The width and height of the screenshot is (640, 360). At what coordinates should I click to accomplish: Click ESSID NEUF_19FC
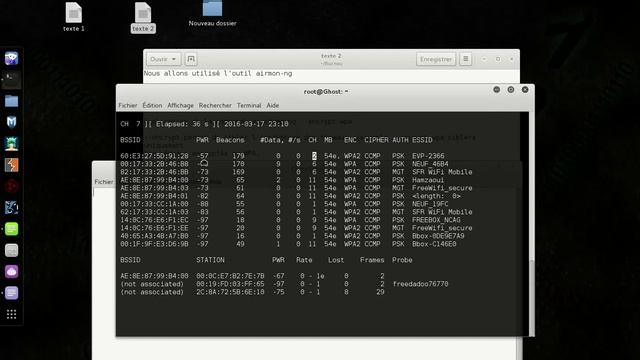tap(430, 204)
